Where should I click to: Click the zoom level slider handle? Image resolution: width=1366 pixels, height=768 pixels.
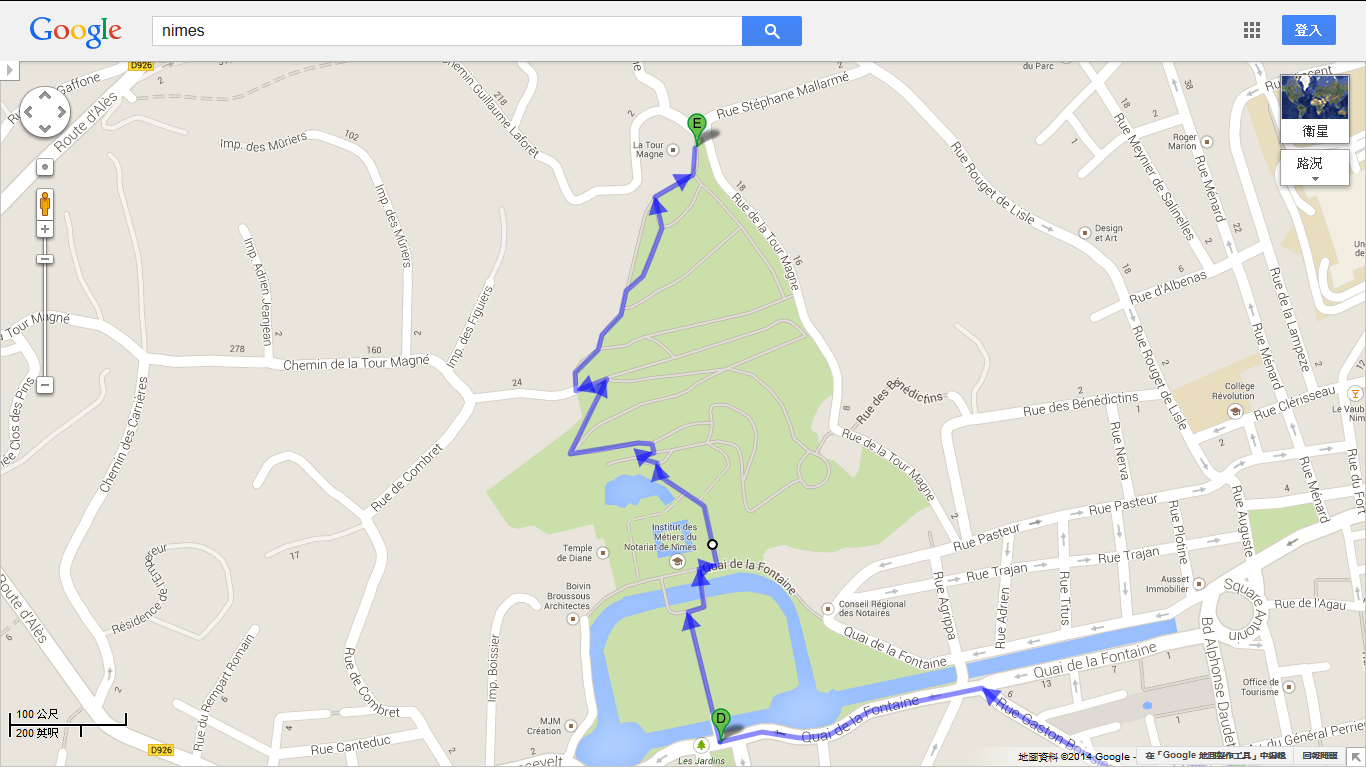click(x=45, y=259)
